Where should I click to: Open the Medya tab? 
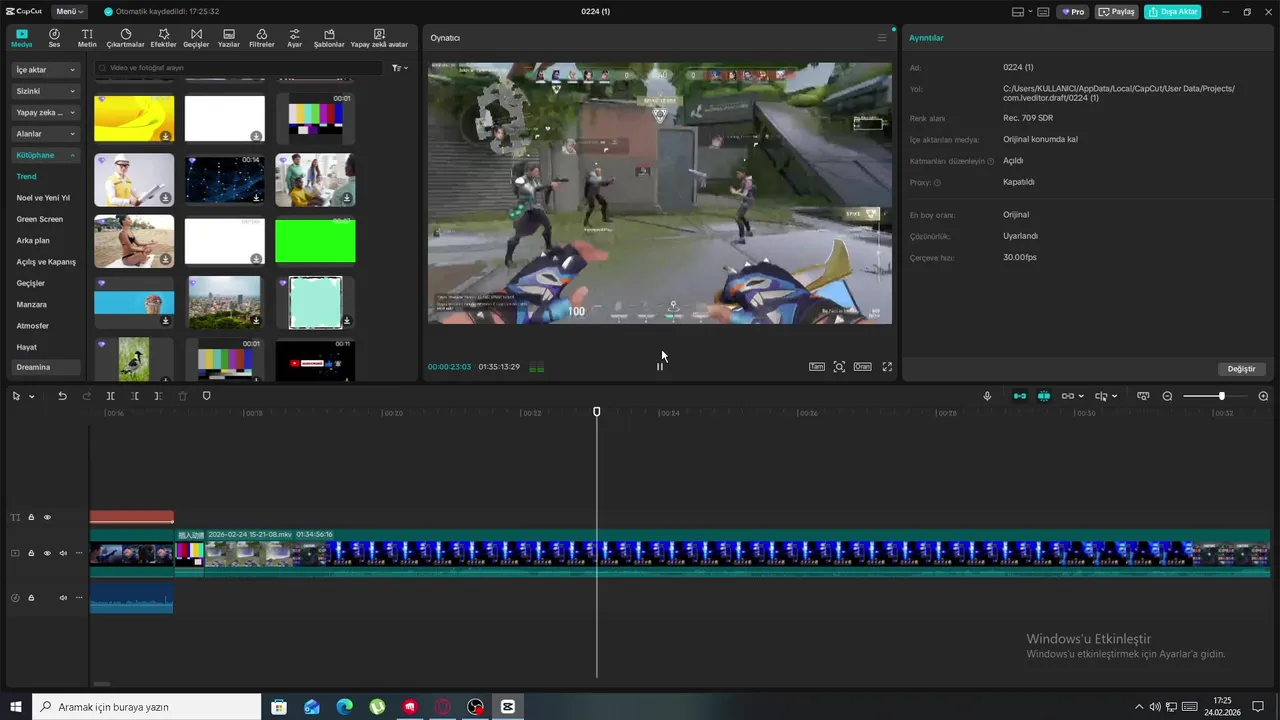(22, 39)
